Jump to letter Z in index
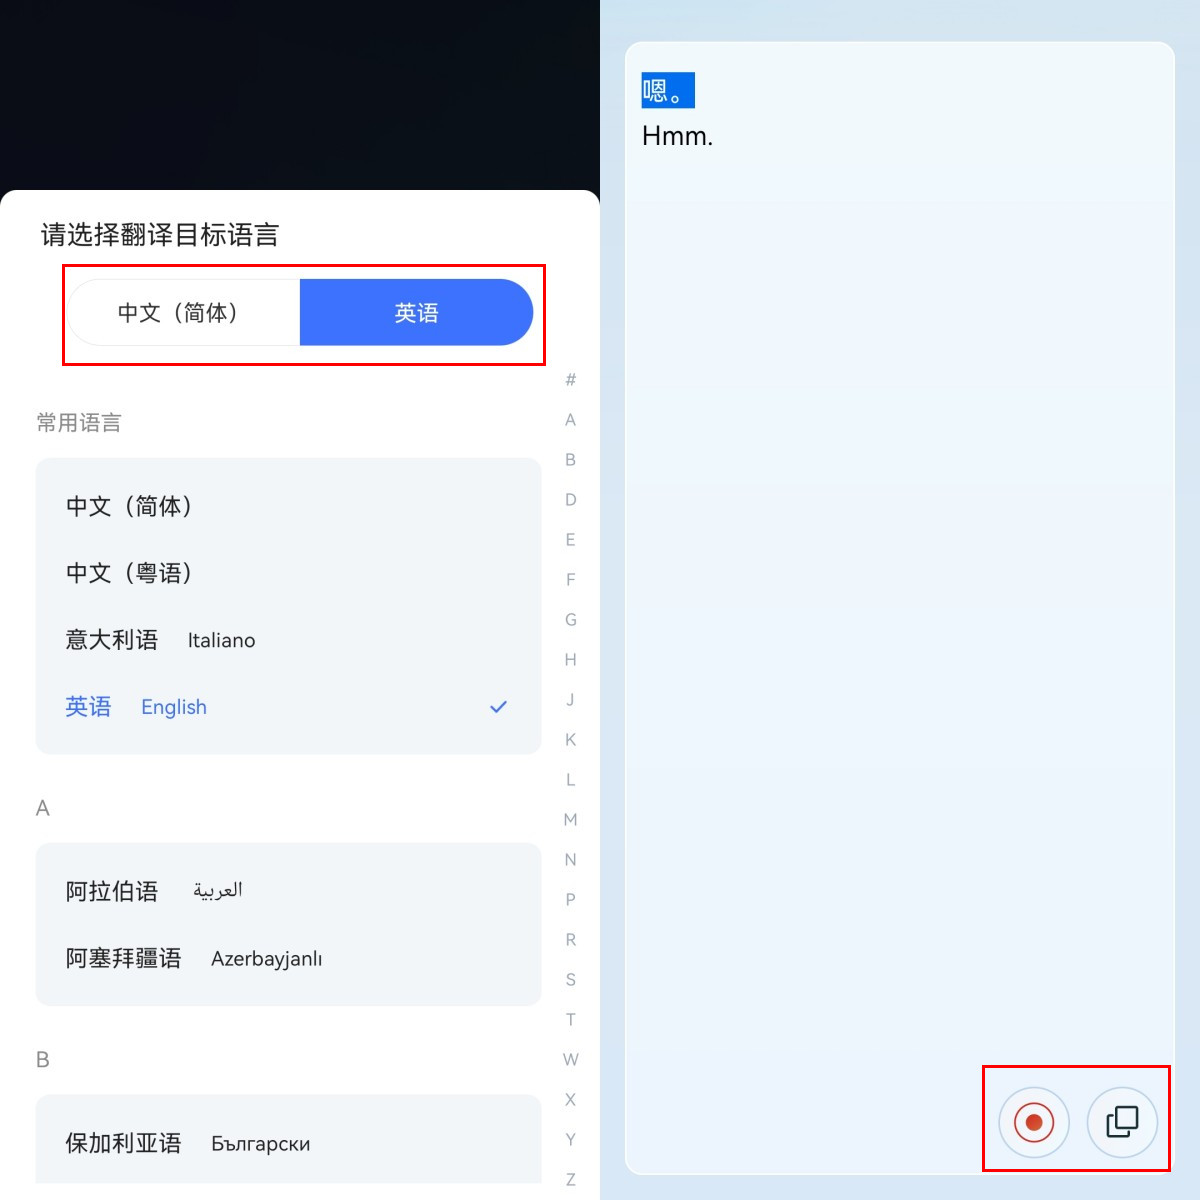 [570, 1179]
